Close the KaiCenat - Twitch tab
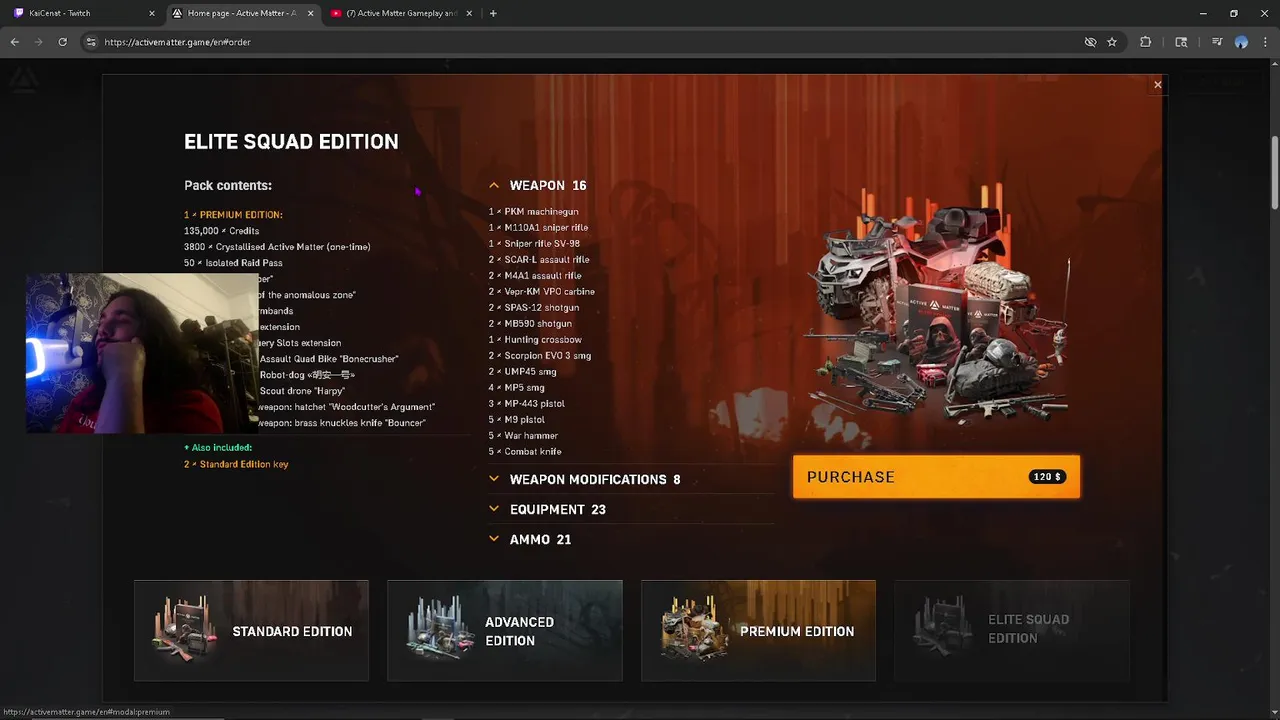 (x=152, y=13)
